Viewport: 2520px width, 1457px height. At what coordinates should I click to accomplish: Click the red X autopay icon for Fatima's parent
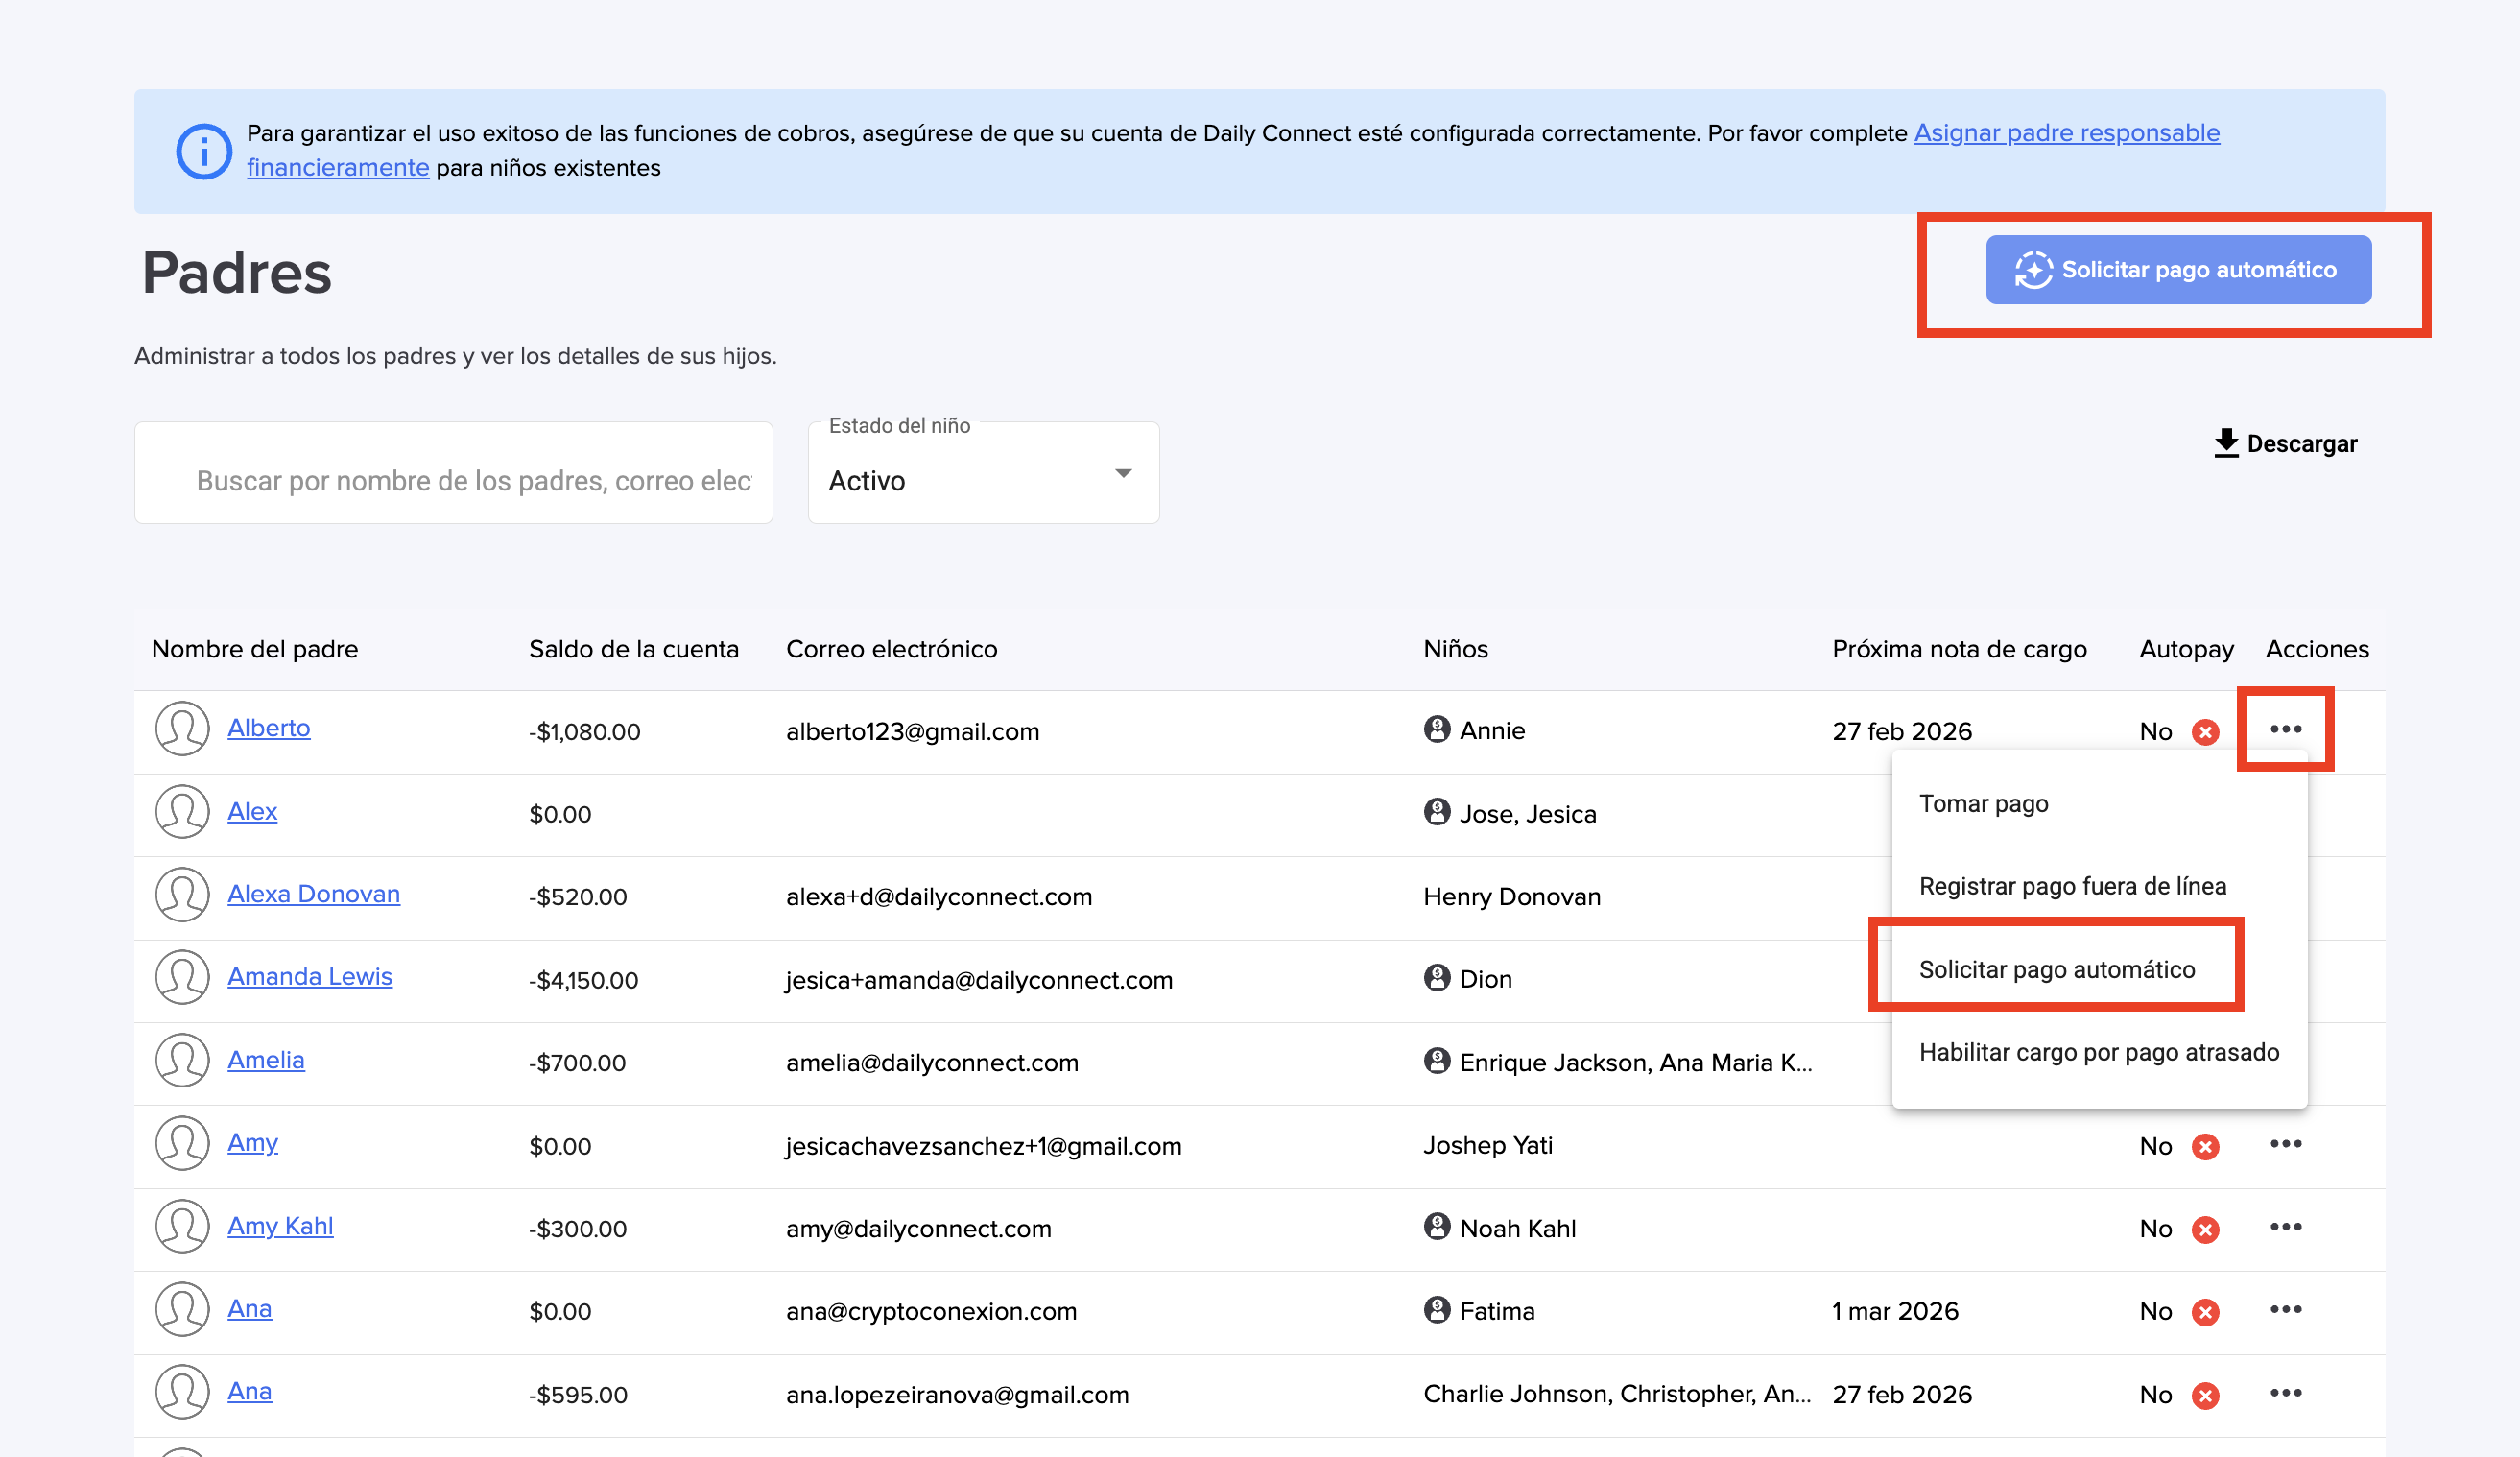(2205, 1312)
